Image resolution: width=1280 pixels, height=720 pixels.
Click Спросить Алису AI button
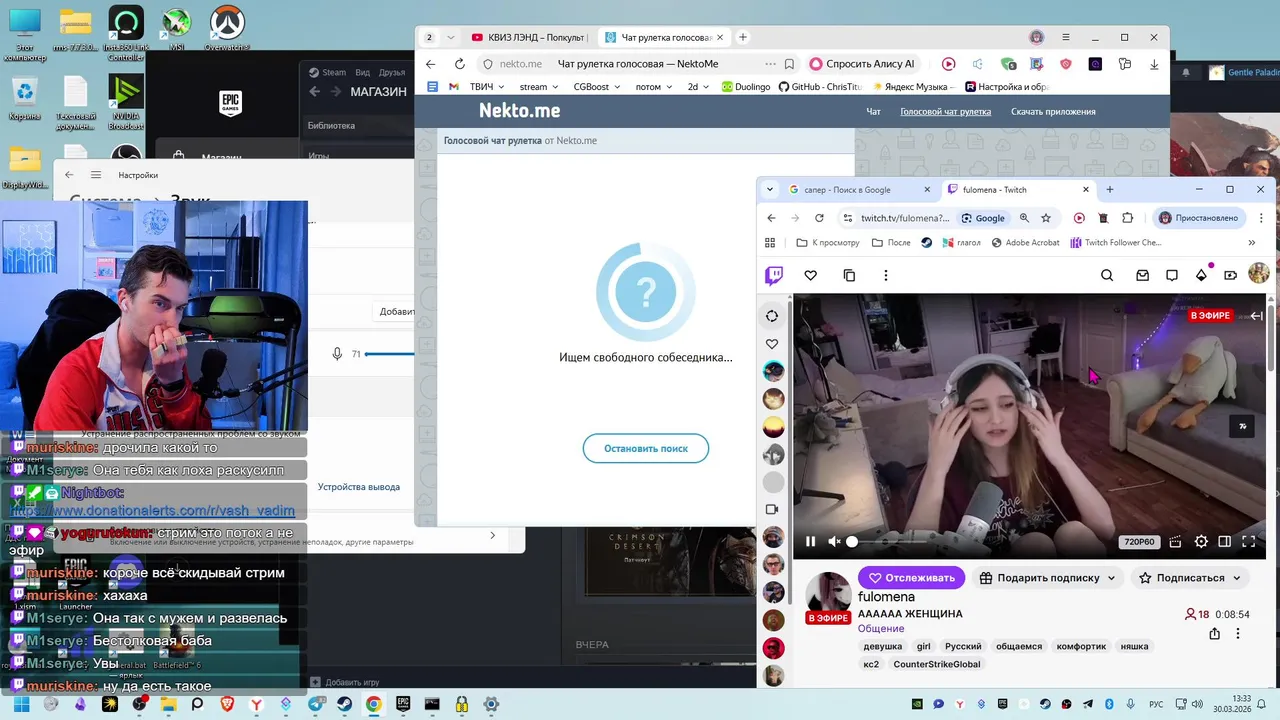(x=863, y=64)
